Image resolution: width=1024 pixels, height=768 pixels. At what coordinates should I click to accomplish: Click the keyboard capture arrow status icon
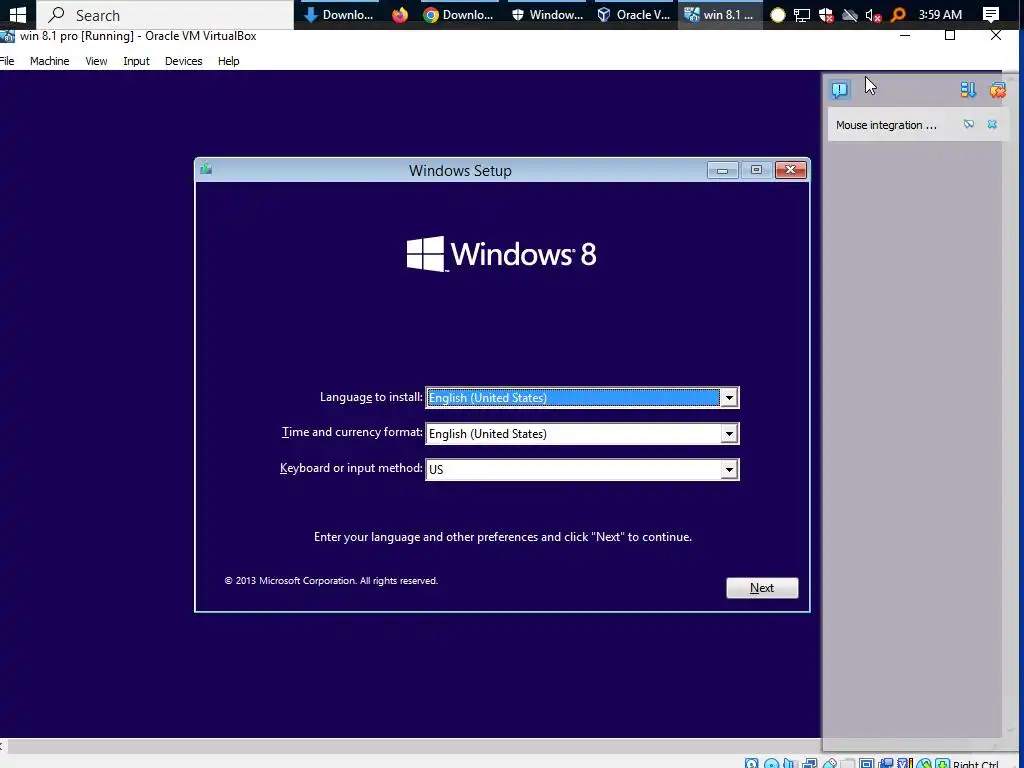pyautogui.click(x=942, y=763)
